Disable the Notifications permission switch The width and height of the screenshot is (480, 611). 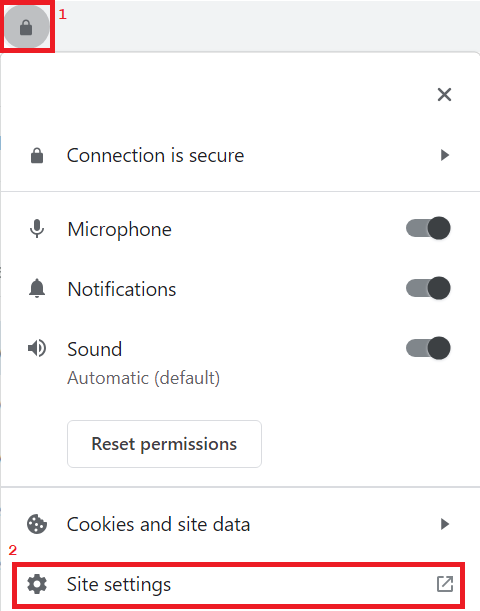(428, 288)
